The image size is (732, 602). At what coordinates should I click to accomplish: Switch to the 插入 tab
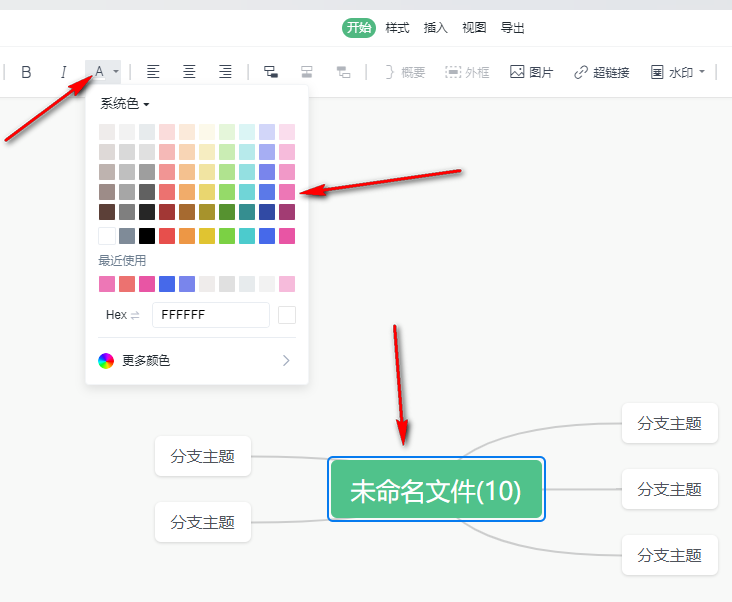click(436, 28)
